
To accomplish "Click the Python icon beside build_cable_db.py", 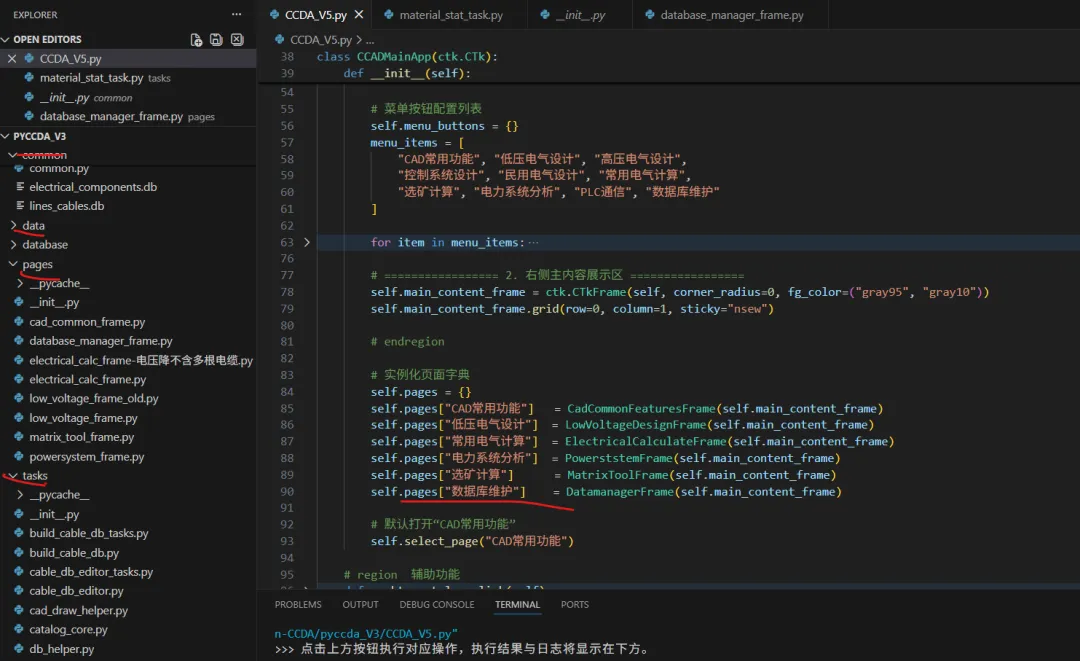I will click(19, 552).
